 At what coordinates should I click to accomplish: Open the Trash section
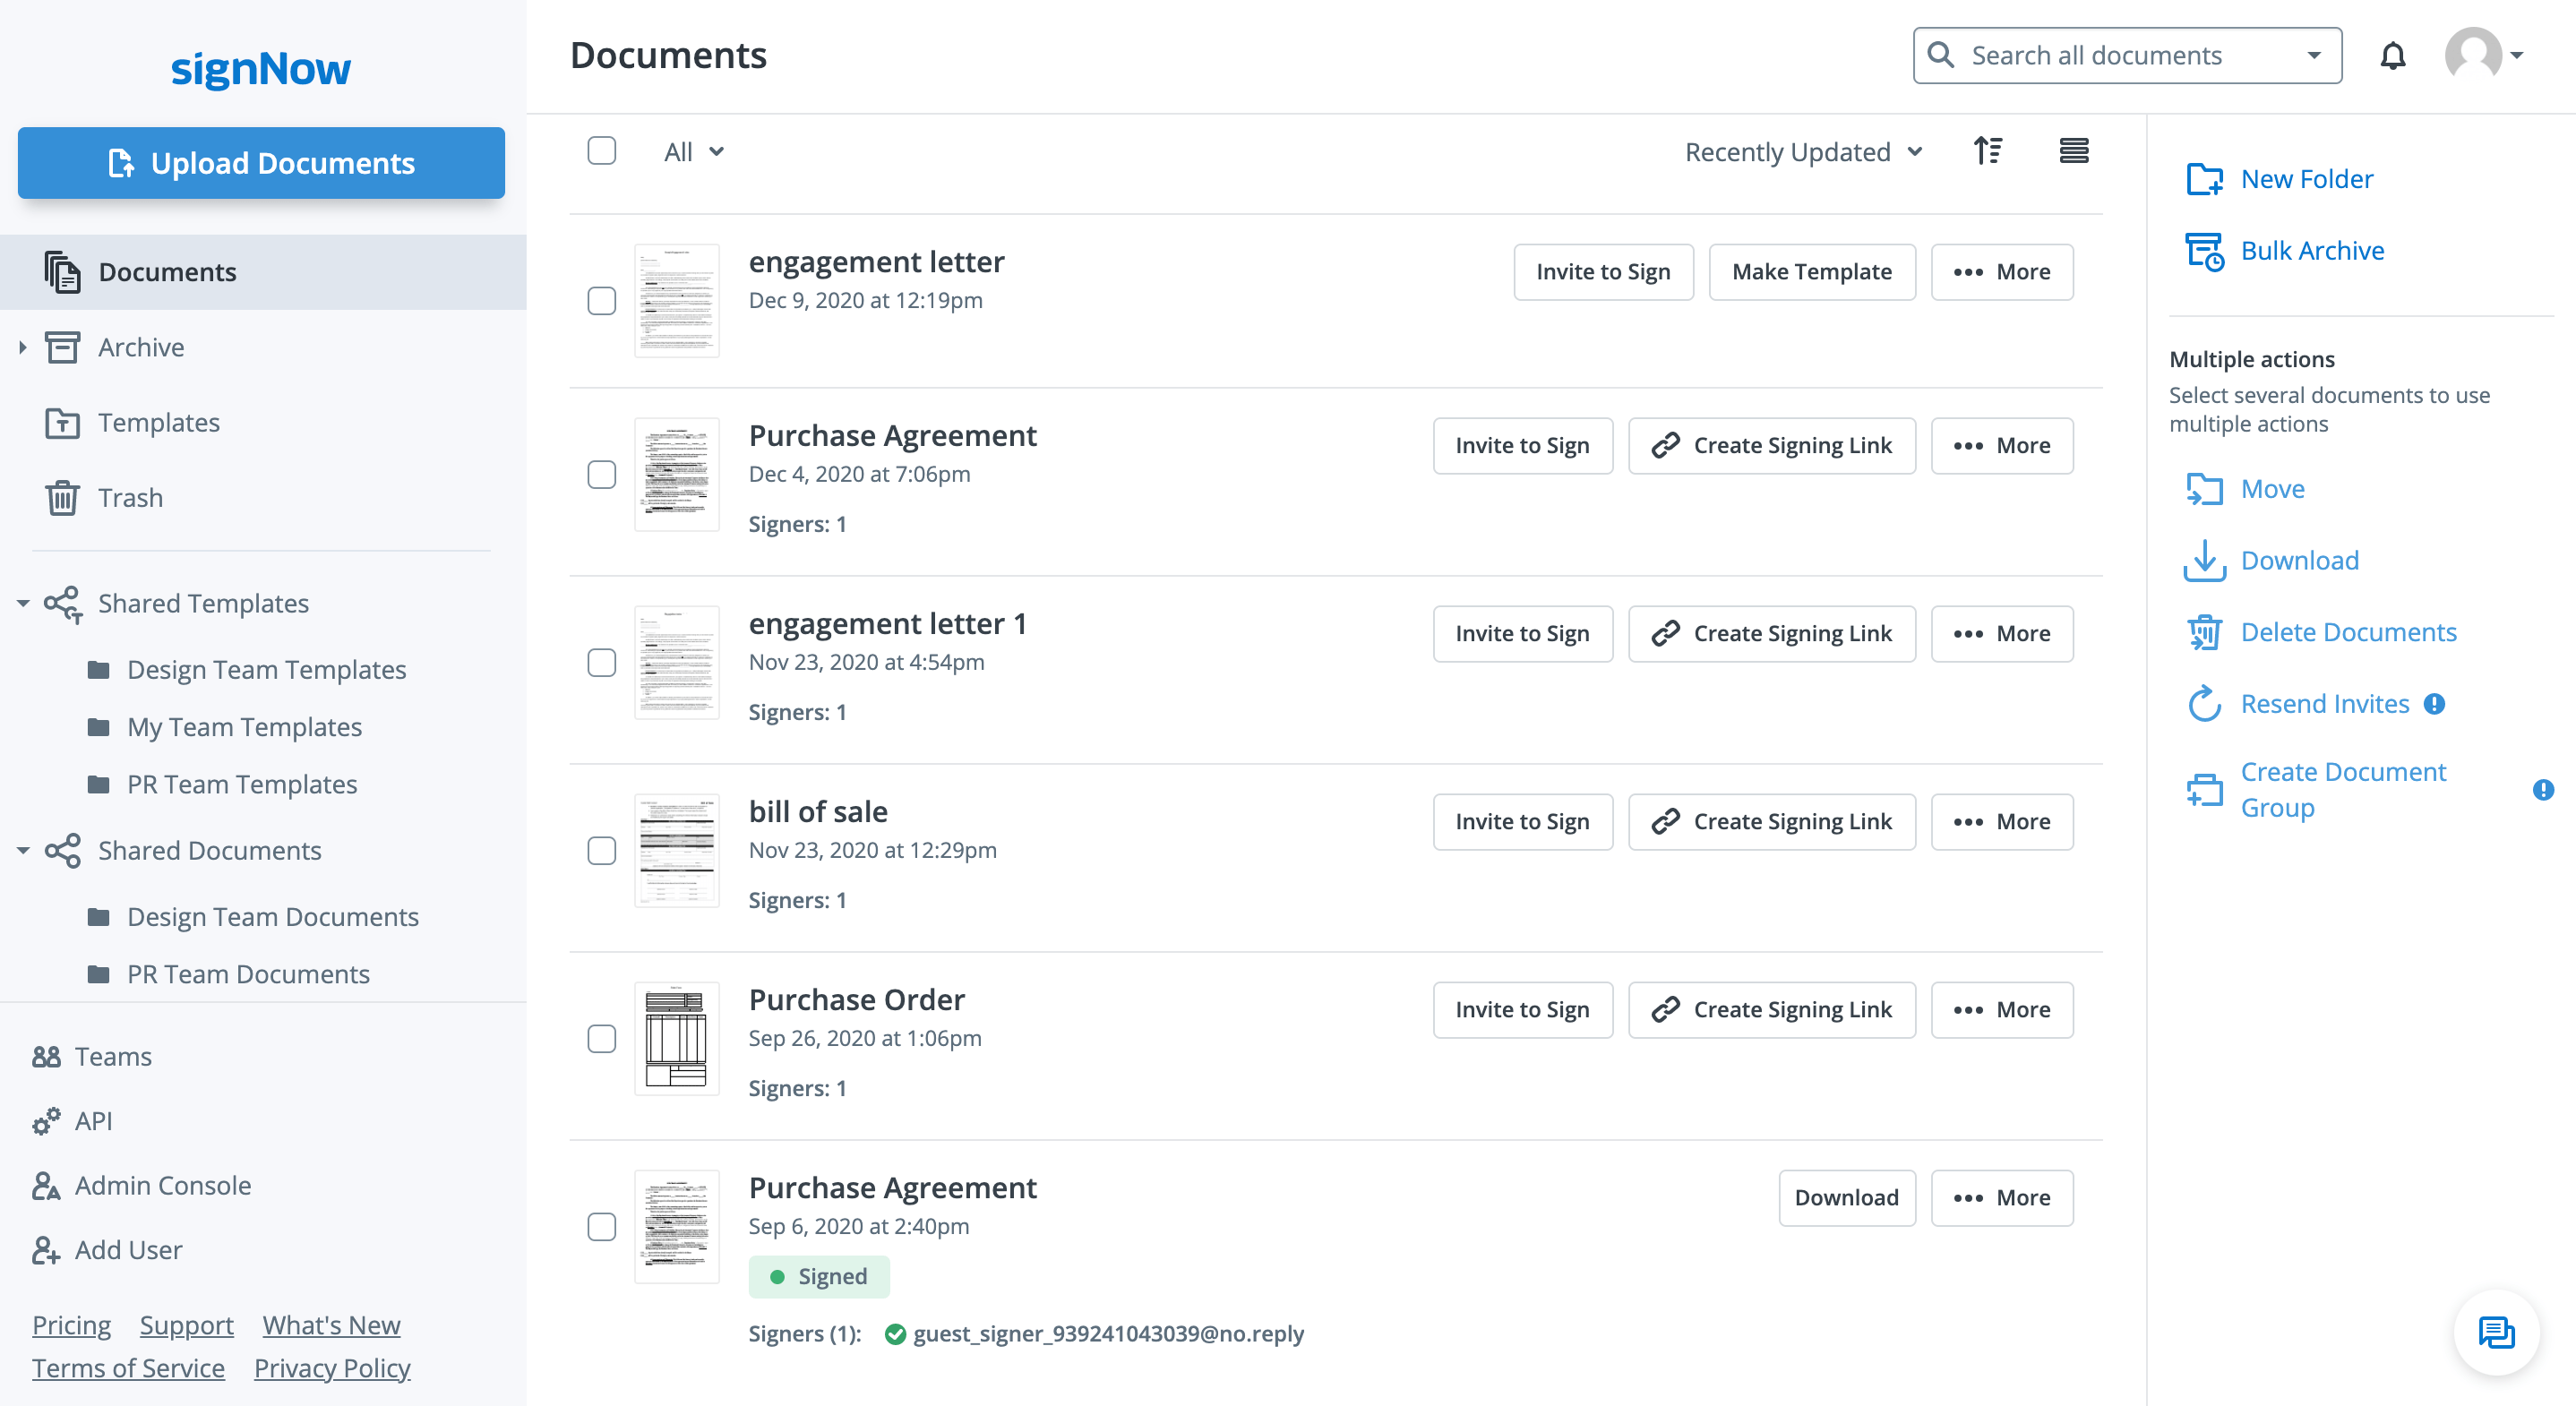[x=130, y=497]
